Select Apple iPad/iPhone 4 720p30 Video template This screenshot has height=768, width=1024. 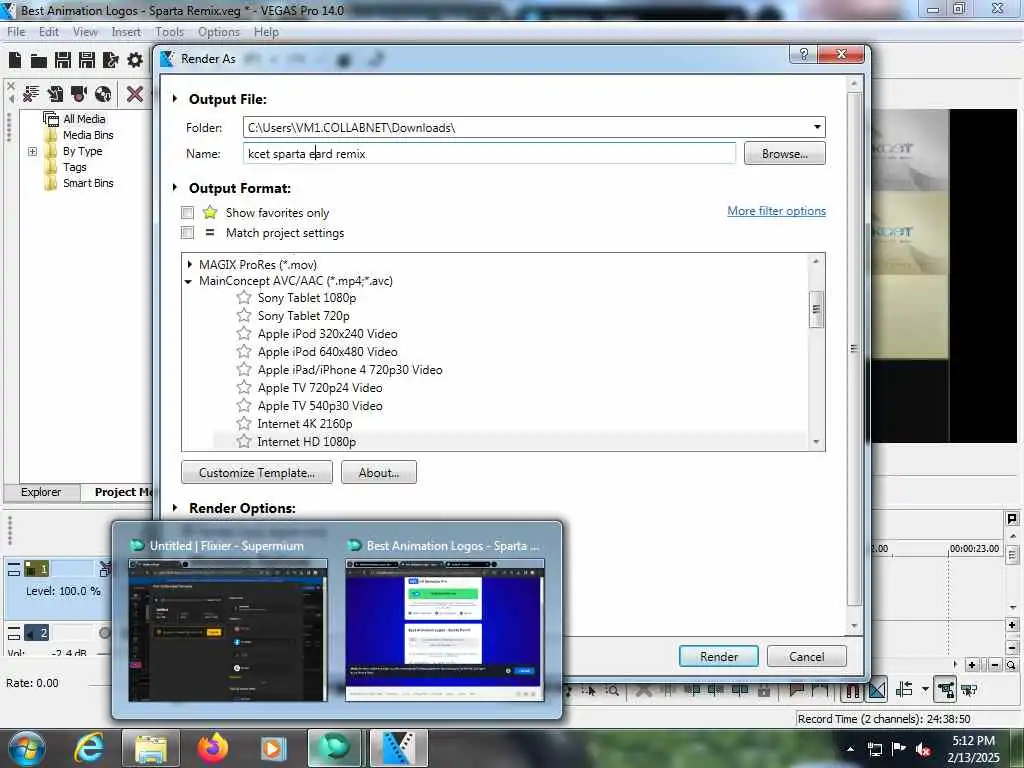coord(350,370)
